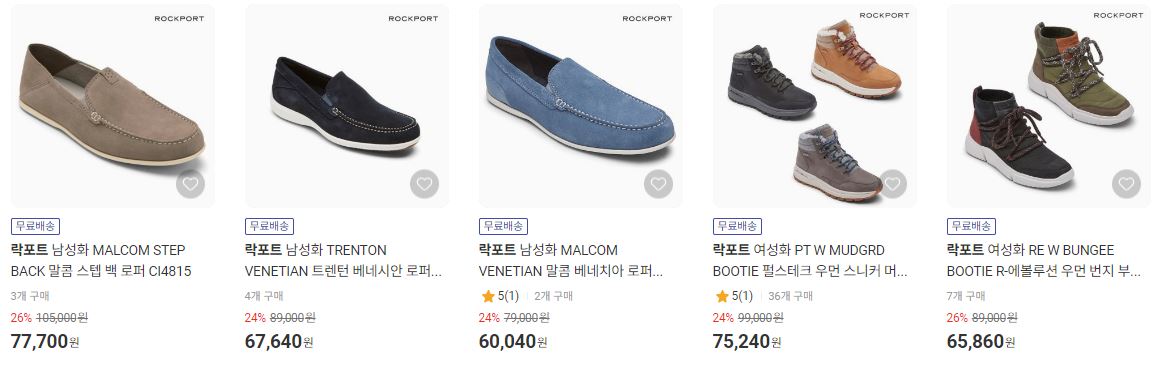Open three-boot MUDGRD BOOTIE product image
This screenshot has width=1155, height=378.
815,106
